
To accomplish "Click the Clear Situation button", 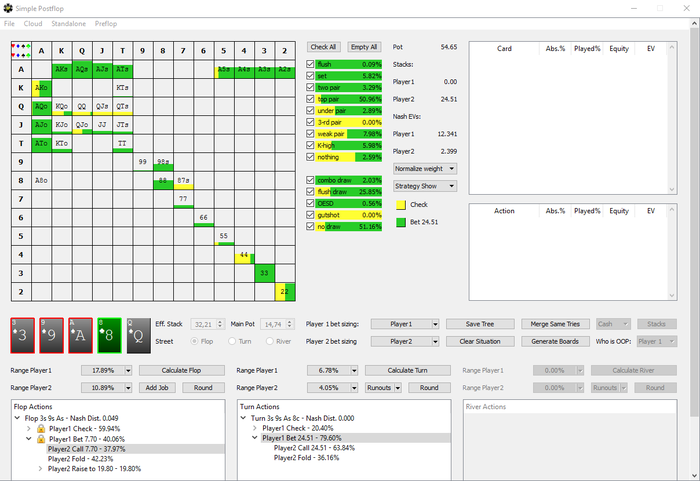I will [x=480, y=342].
